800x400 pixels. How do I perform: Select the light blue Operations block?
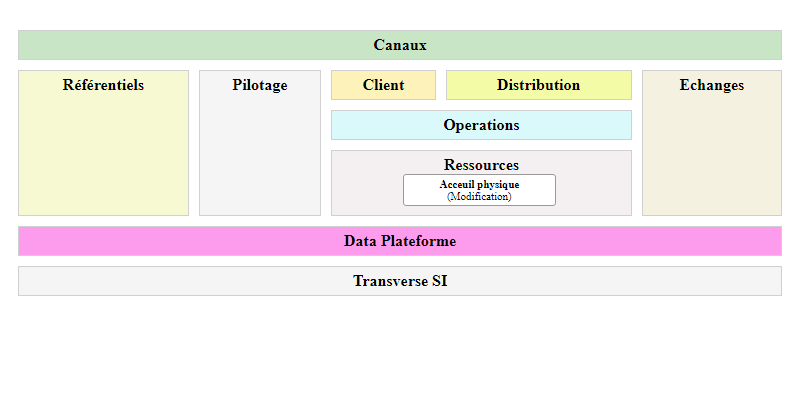tap(481, 125)
